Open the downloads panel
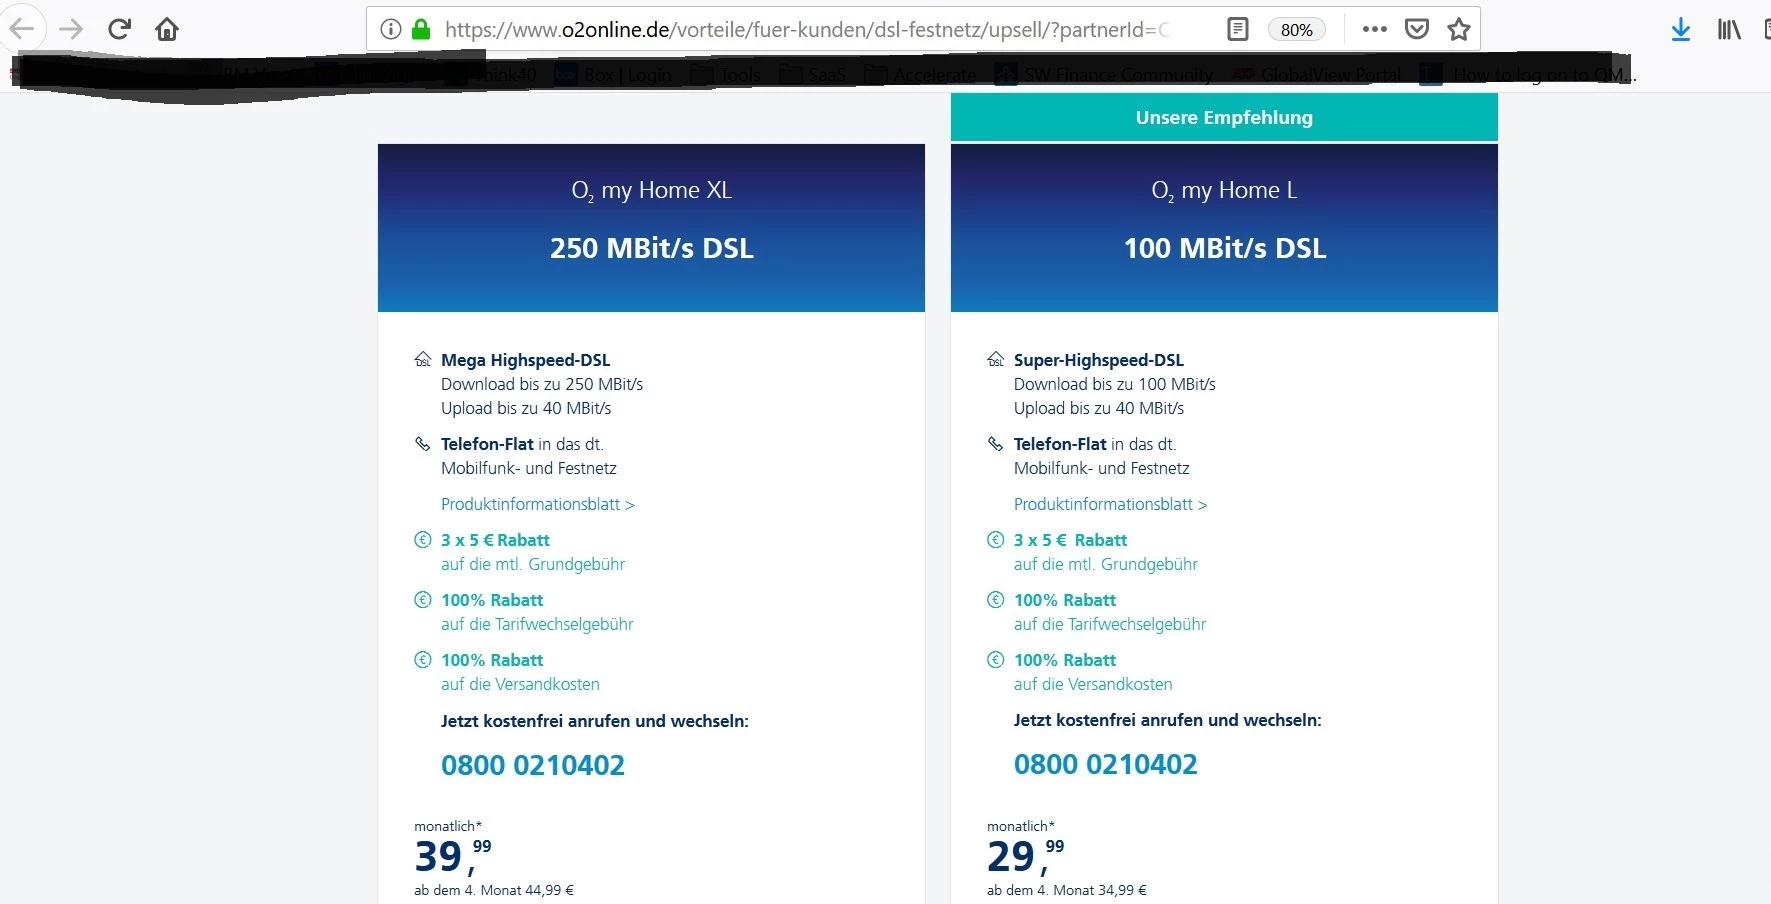 point(1681,30)
